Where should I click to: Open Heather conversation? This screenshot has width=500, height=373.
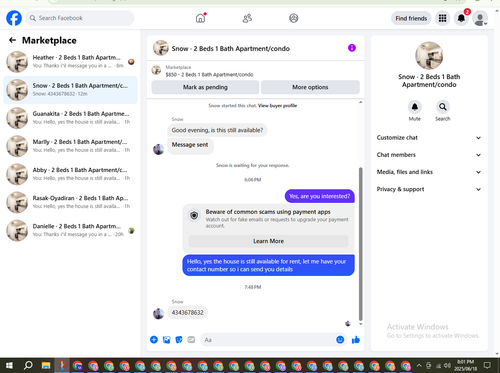(x=70, y=62)
